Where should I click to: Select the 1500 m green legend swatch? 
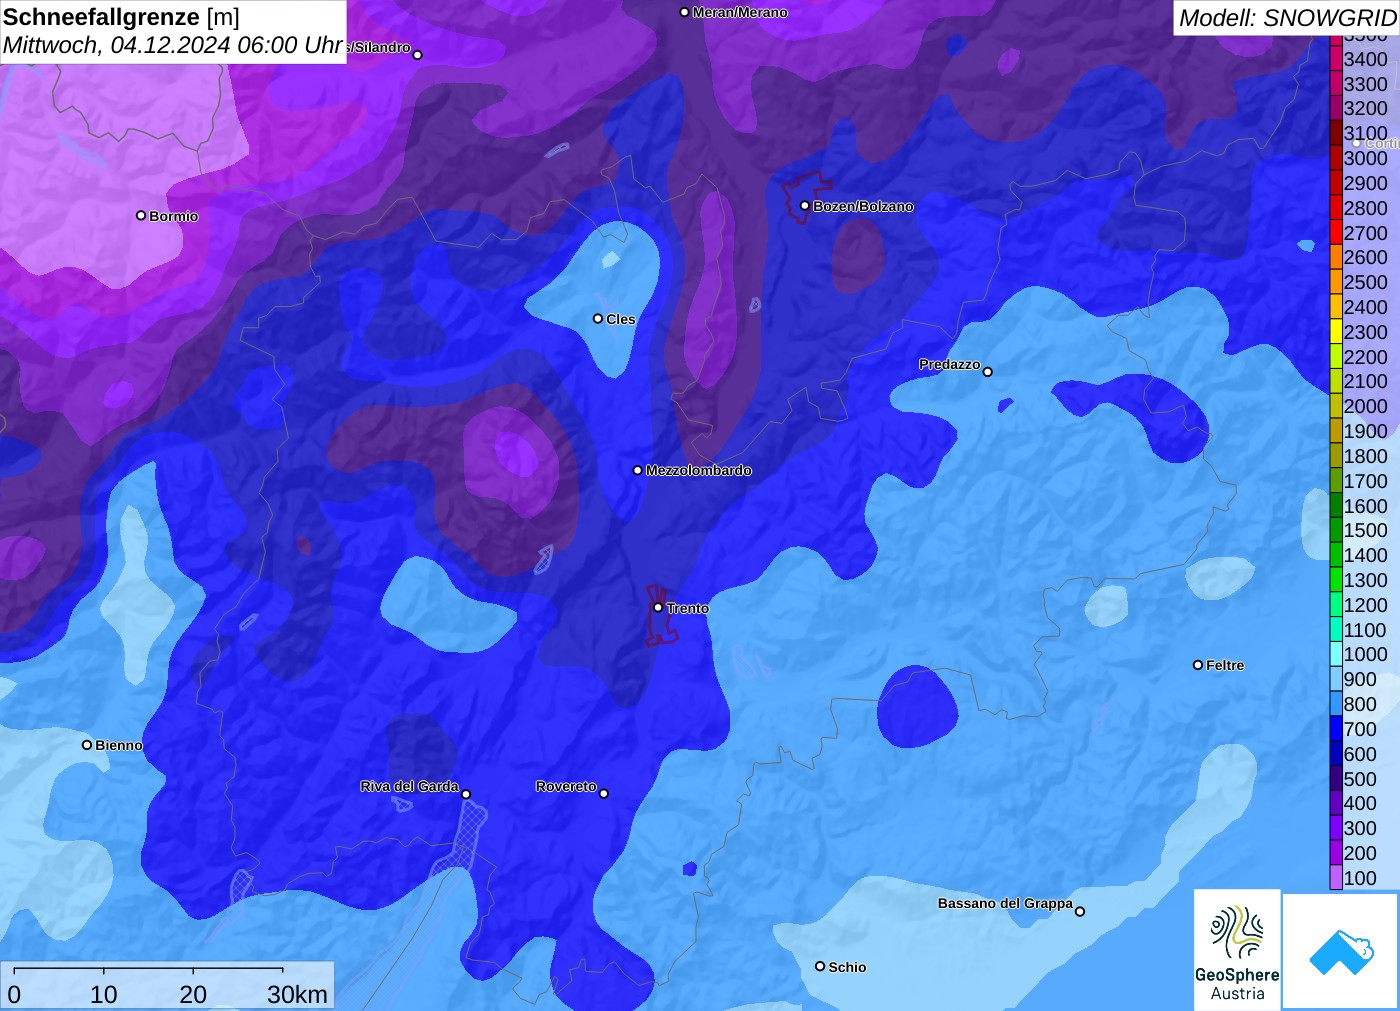(1336, 530)
